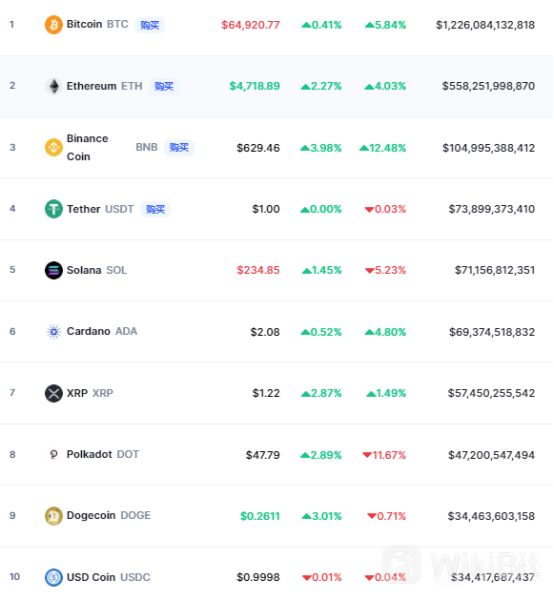
Task: Select the Solana price $234.85
Action: tap(258, 270)
